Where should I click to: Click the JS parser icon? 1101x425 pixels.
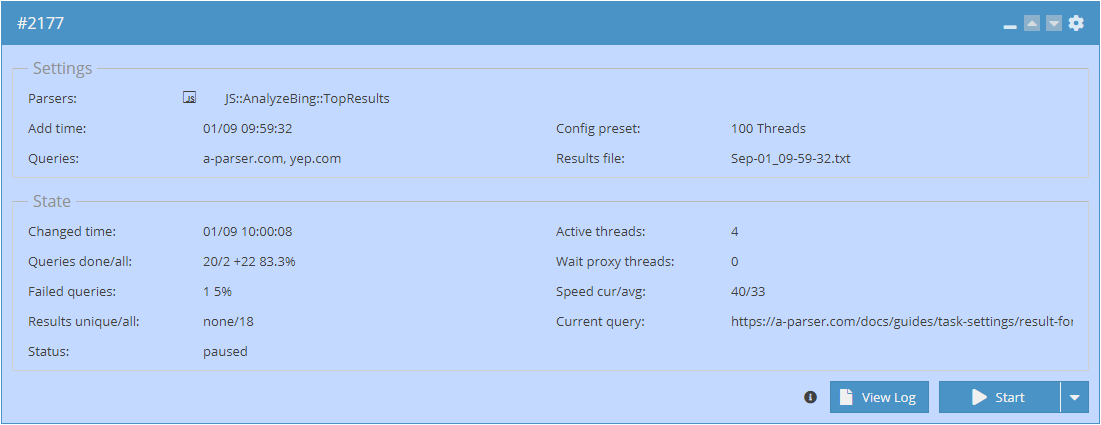[x=190, y=98]
